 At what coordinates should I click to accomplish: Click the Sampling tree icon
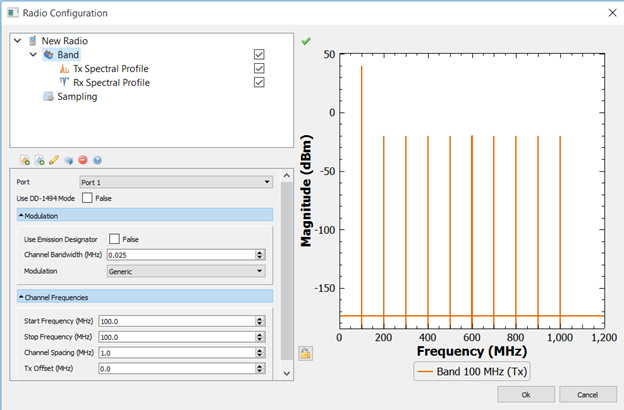49,96
